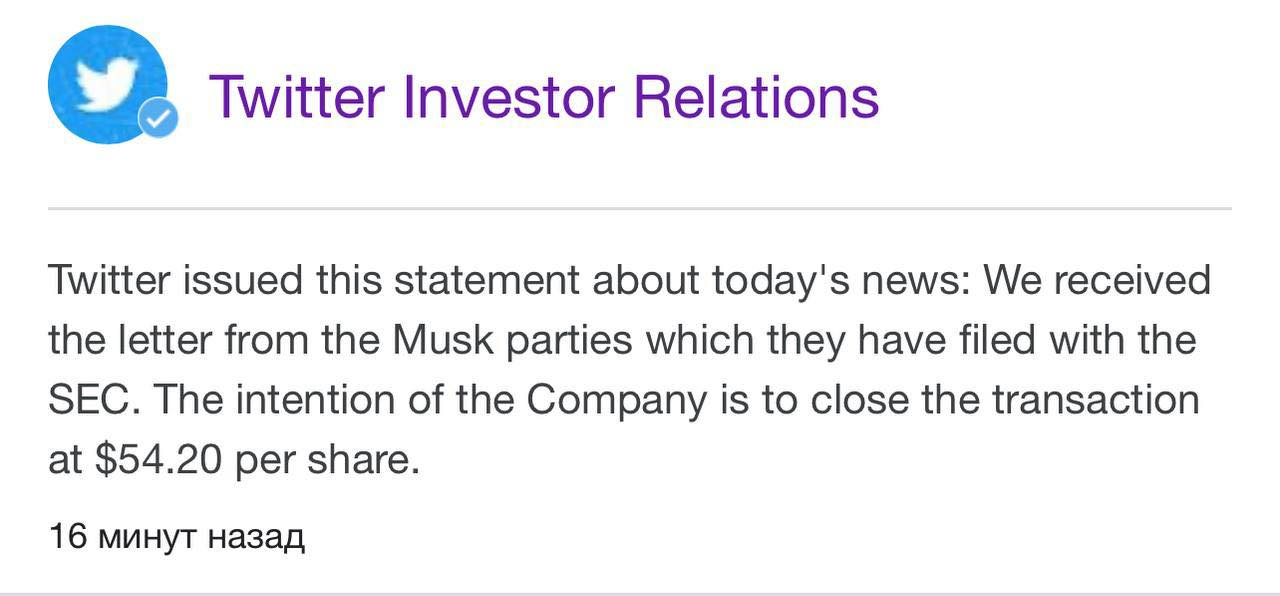Open the Twitter Investor Relations title link

pos(543,96)
